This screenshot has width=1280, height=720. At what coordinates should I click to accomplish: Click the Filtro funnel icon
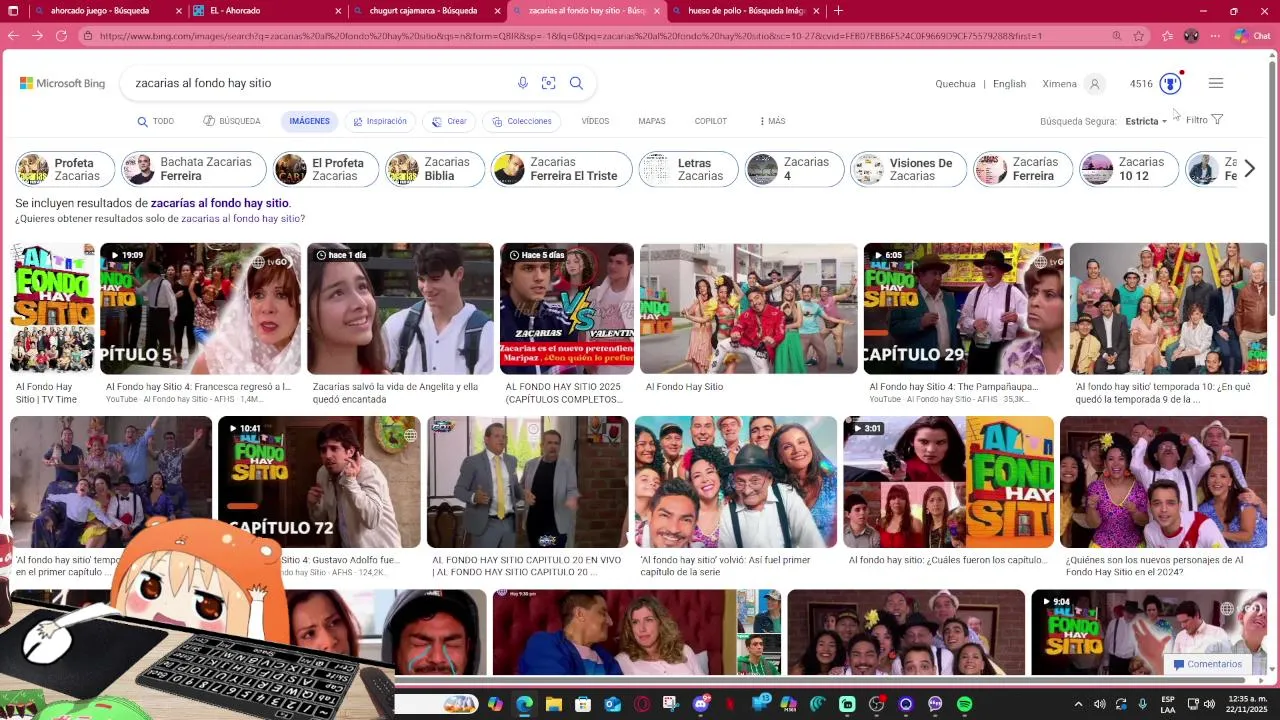click(1217, 120)
